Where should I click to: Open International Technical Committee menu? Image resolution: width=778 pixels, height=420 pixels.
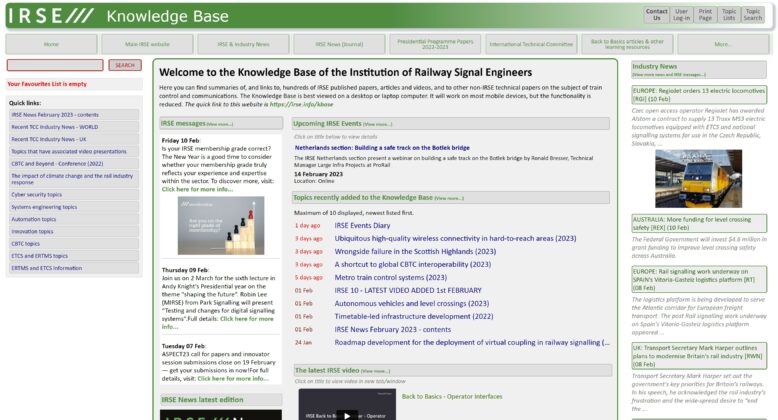coord(531,44)
